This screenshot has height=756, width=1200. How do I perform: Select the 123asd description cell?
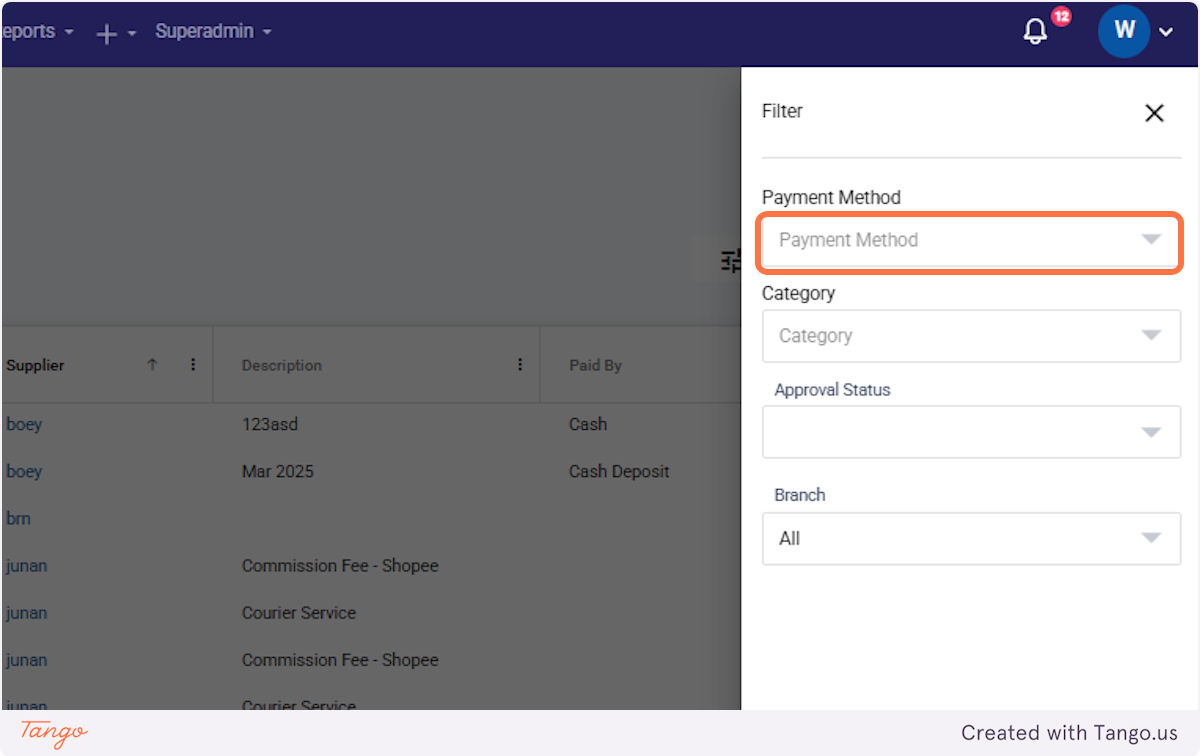pos(270,424)
